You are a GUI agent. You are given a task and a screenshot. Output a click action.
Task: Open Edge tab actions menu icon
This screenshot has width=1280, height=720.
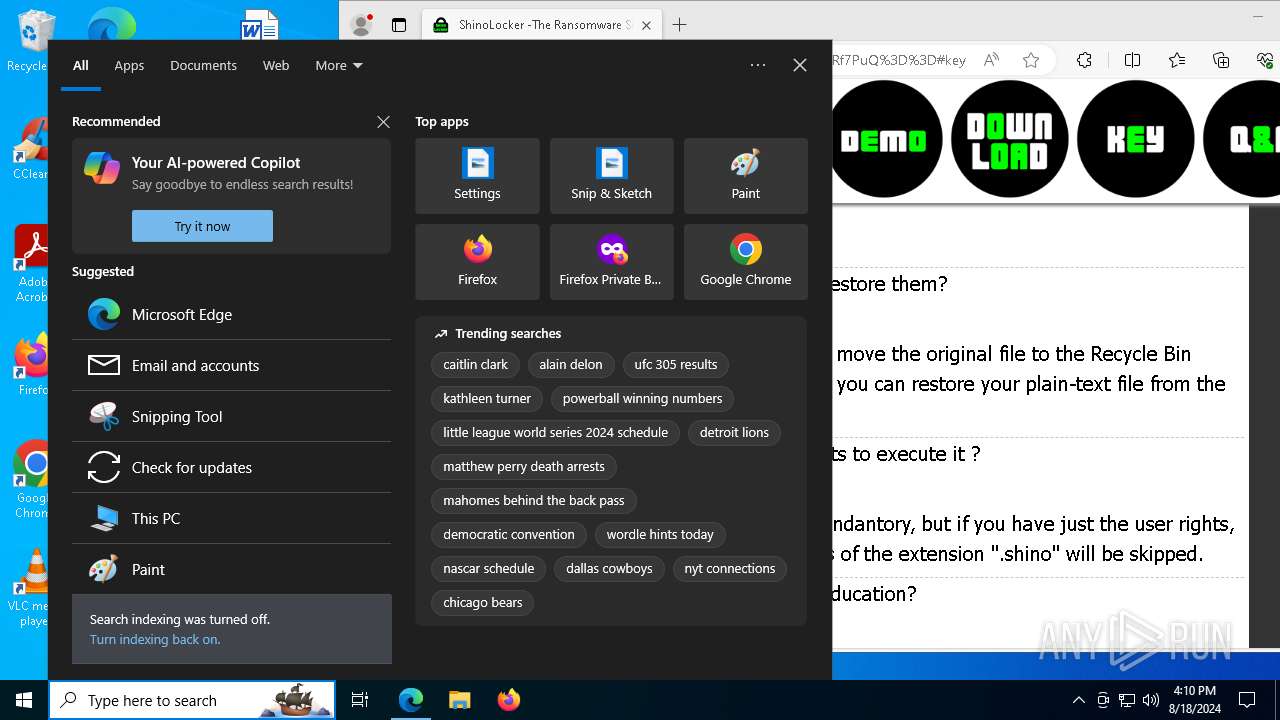pyautogui.click(x=399, y=25)
